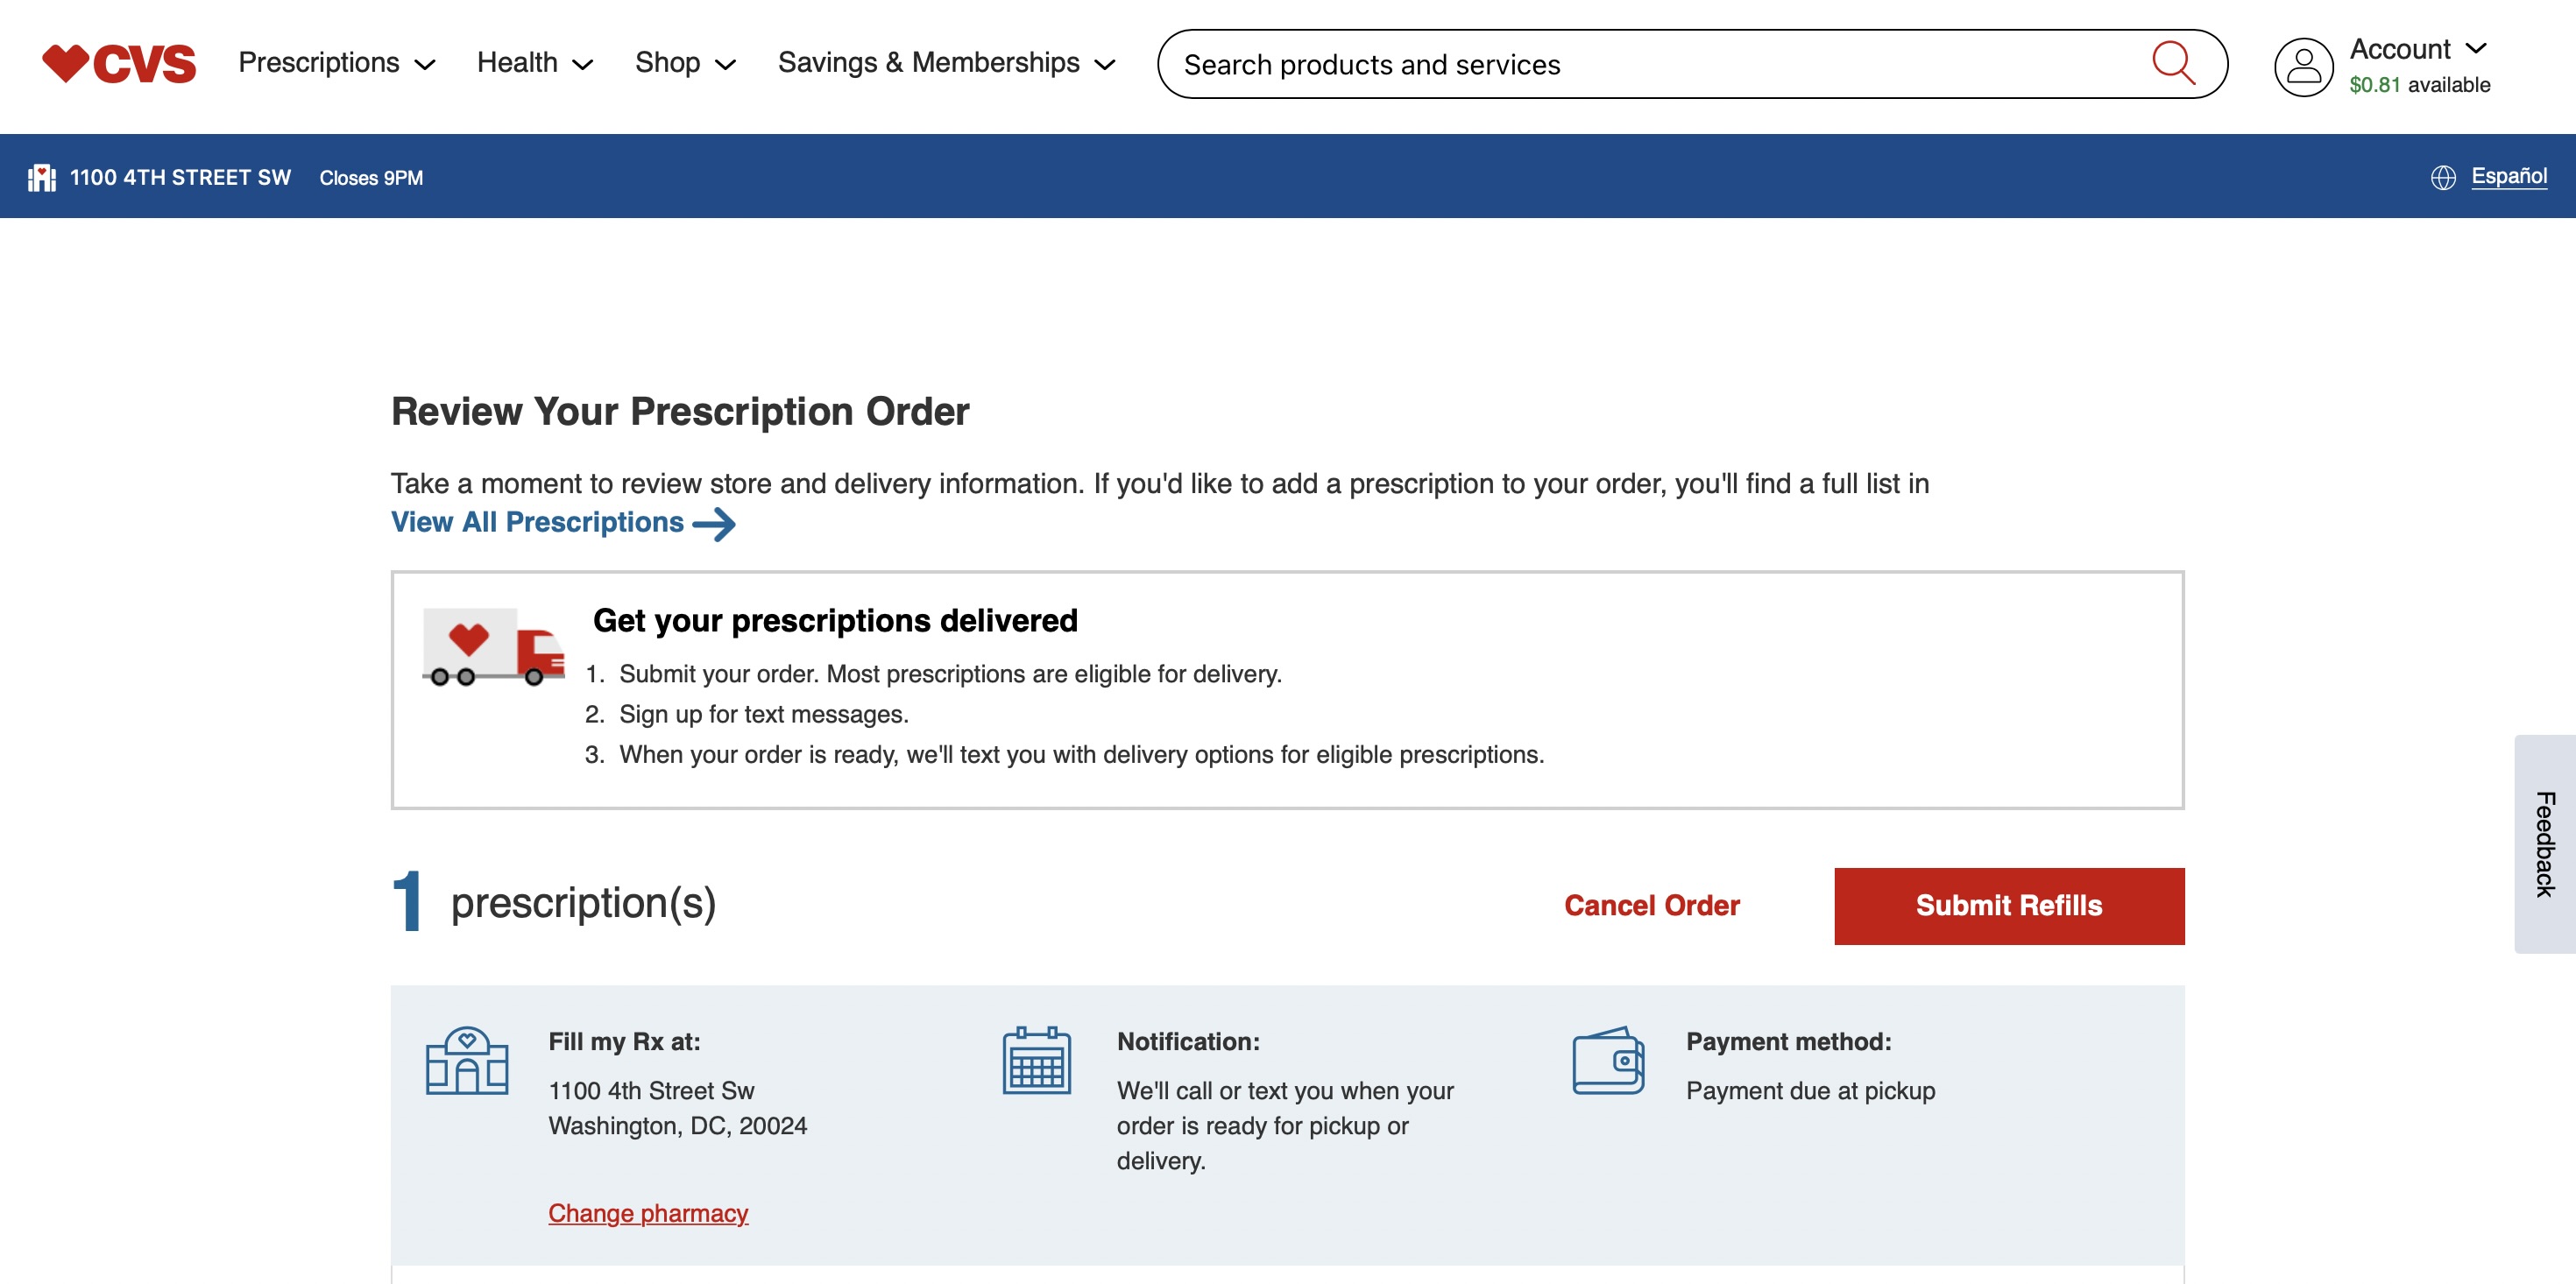Click the notification calendar icon
This screenshot has width=2576, height=1284.
pos(1036,1060)
